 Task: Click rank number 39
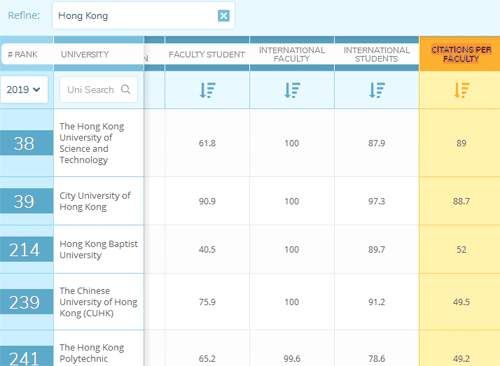24,201
